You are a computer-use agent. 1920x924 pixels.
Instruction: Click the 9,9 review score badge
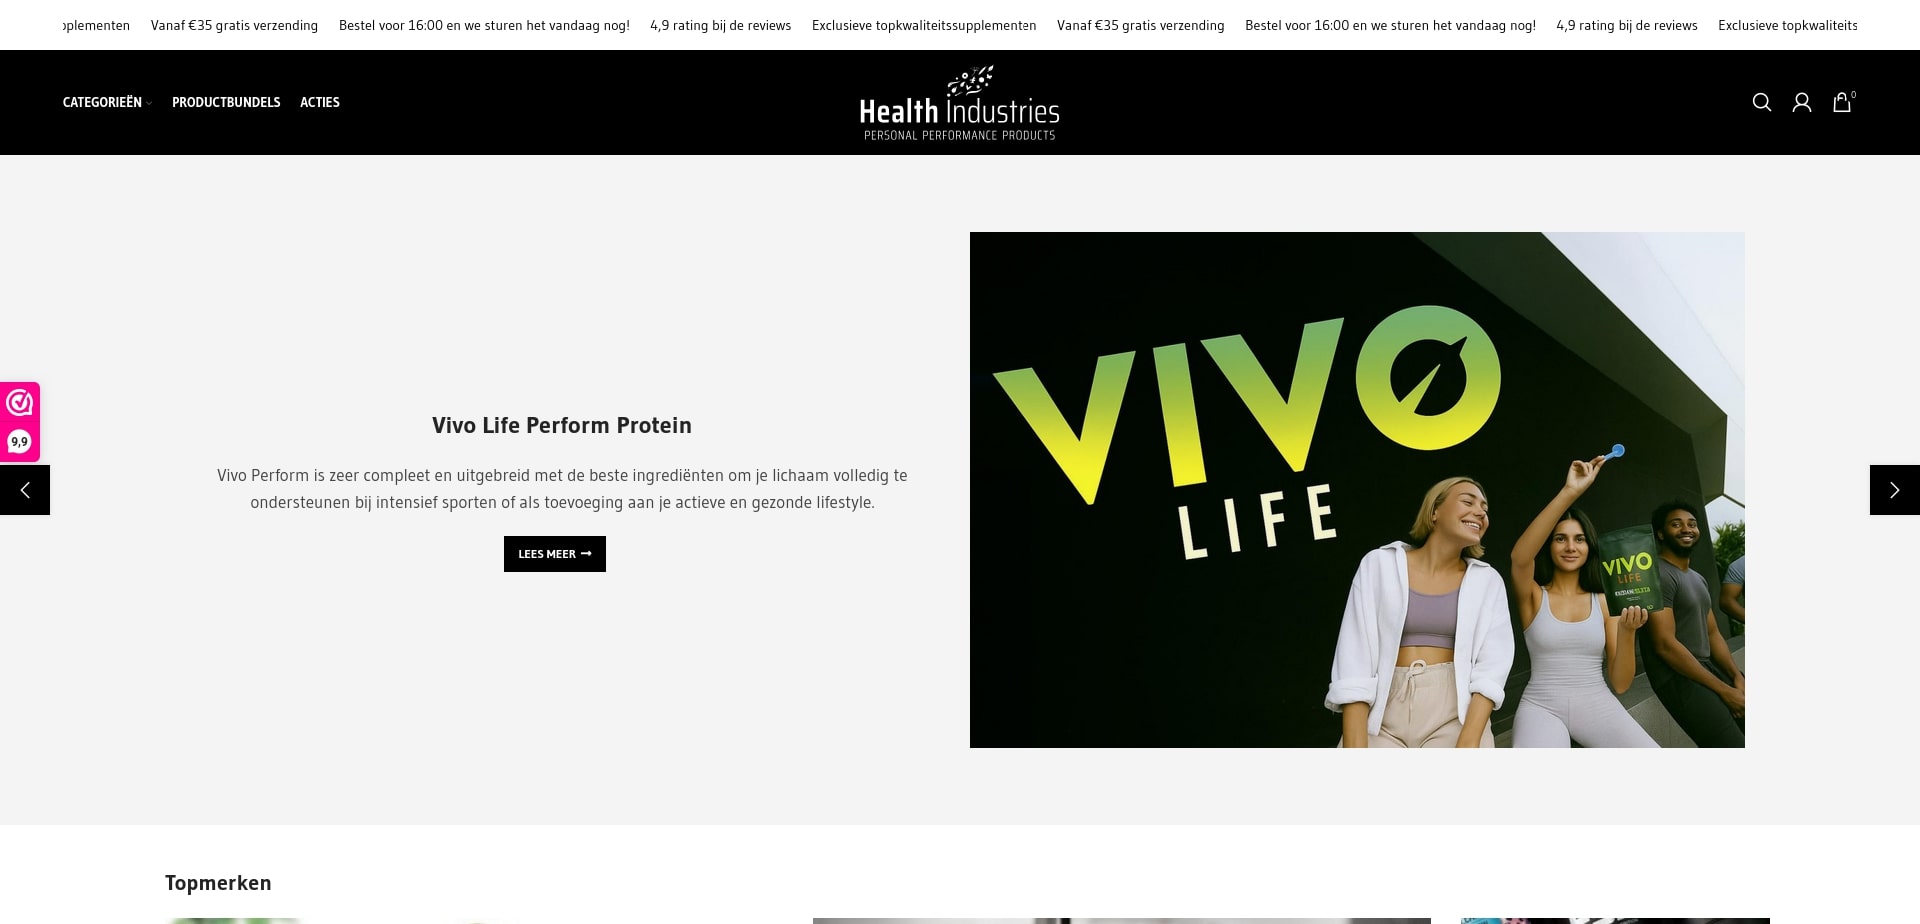coord(20,442)
